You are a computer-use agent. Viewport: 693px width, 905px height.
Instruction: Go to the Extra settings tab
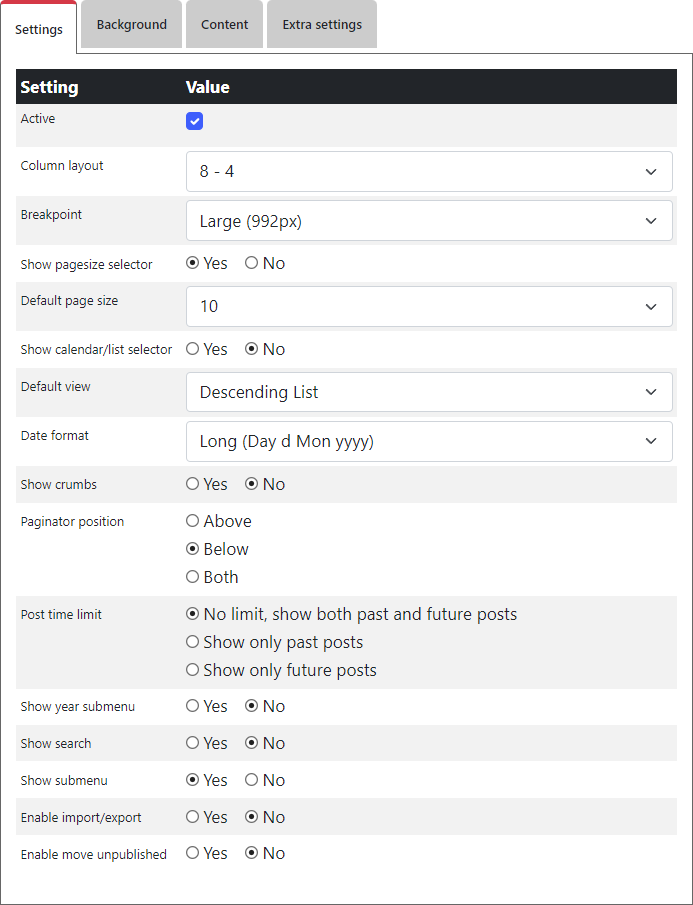(322, 25)
